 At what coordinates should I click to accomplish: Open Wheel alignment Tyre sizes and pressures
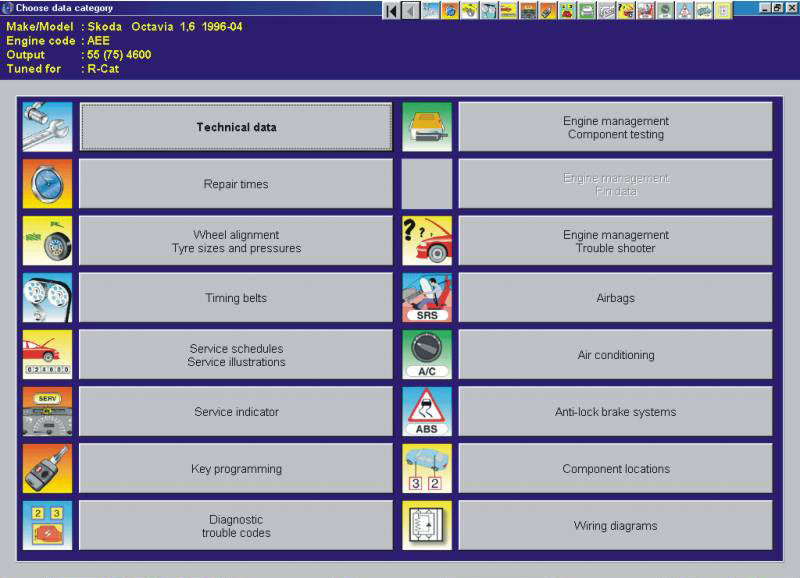pos(236,241)
